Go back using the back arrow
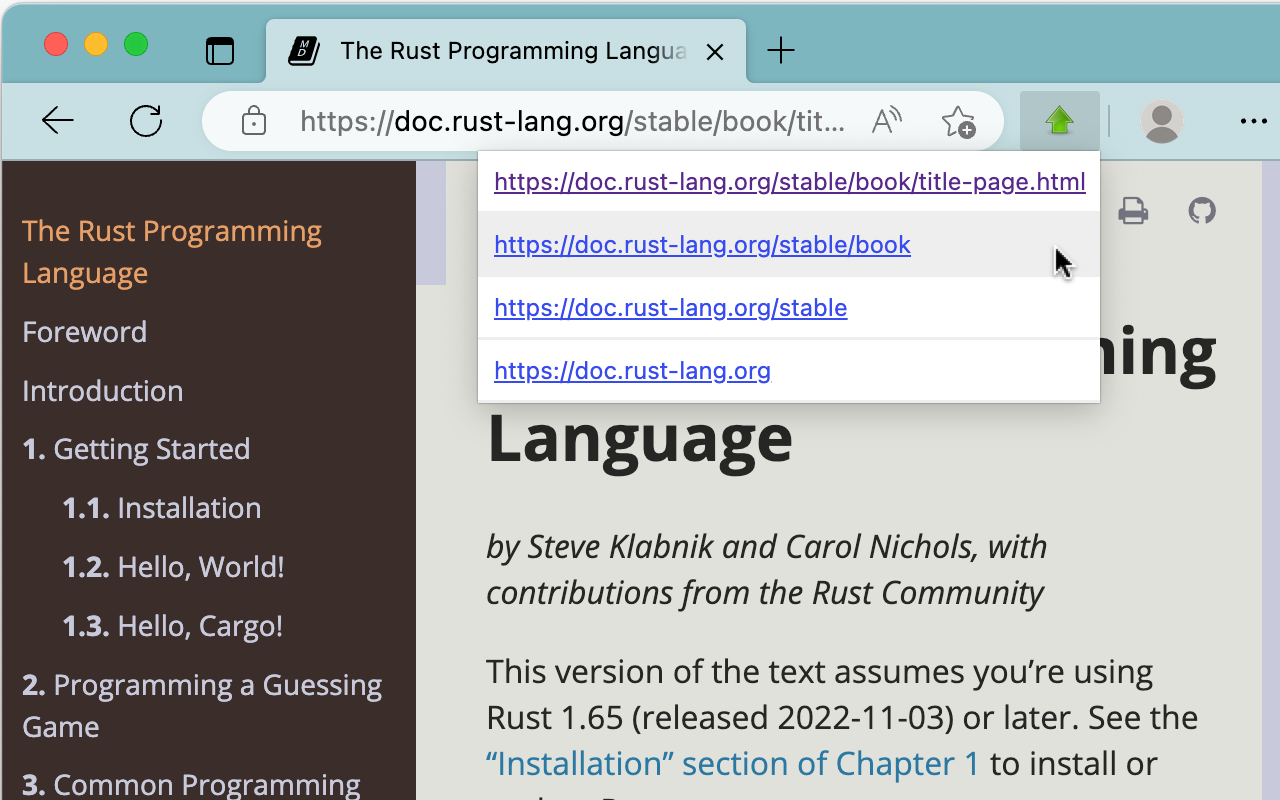Image resolution: width=1280 pixels, height=800 pixels. pyautogui.click(x=58, y=121)
